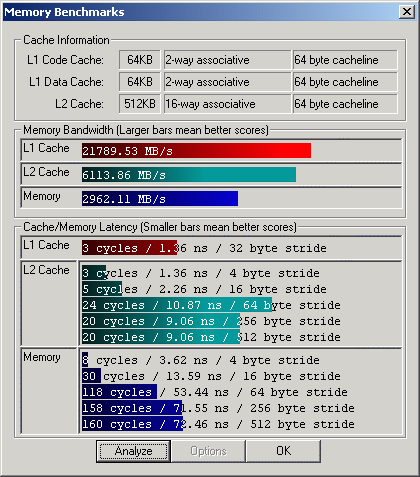Select '118 cycles / 53.44 ns / 64 byte stride'
Screen dimensions: 420x477
215,392
